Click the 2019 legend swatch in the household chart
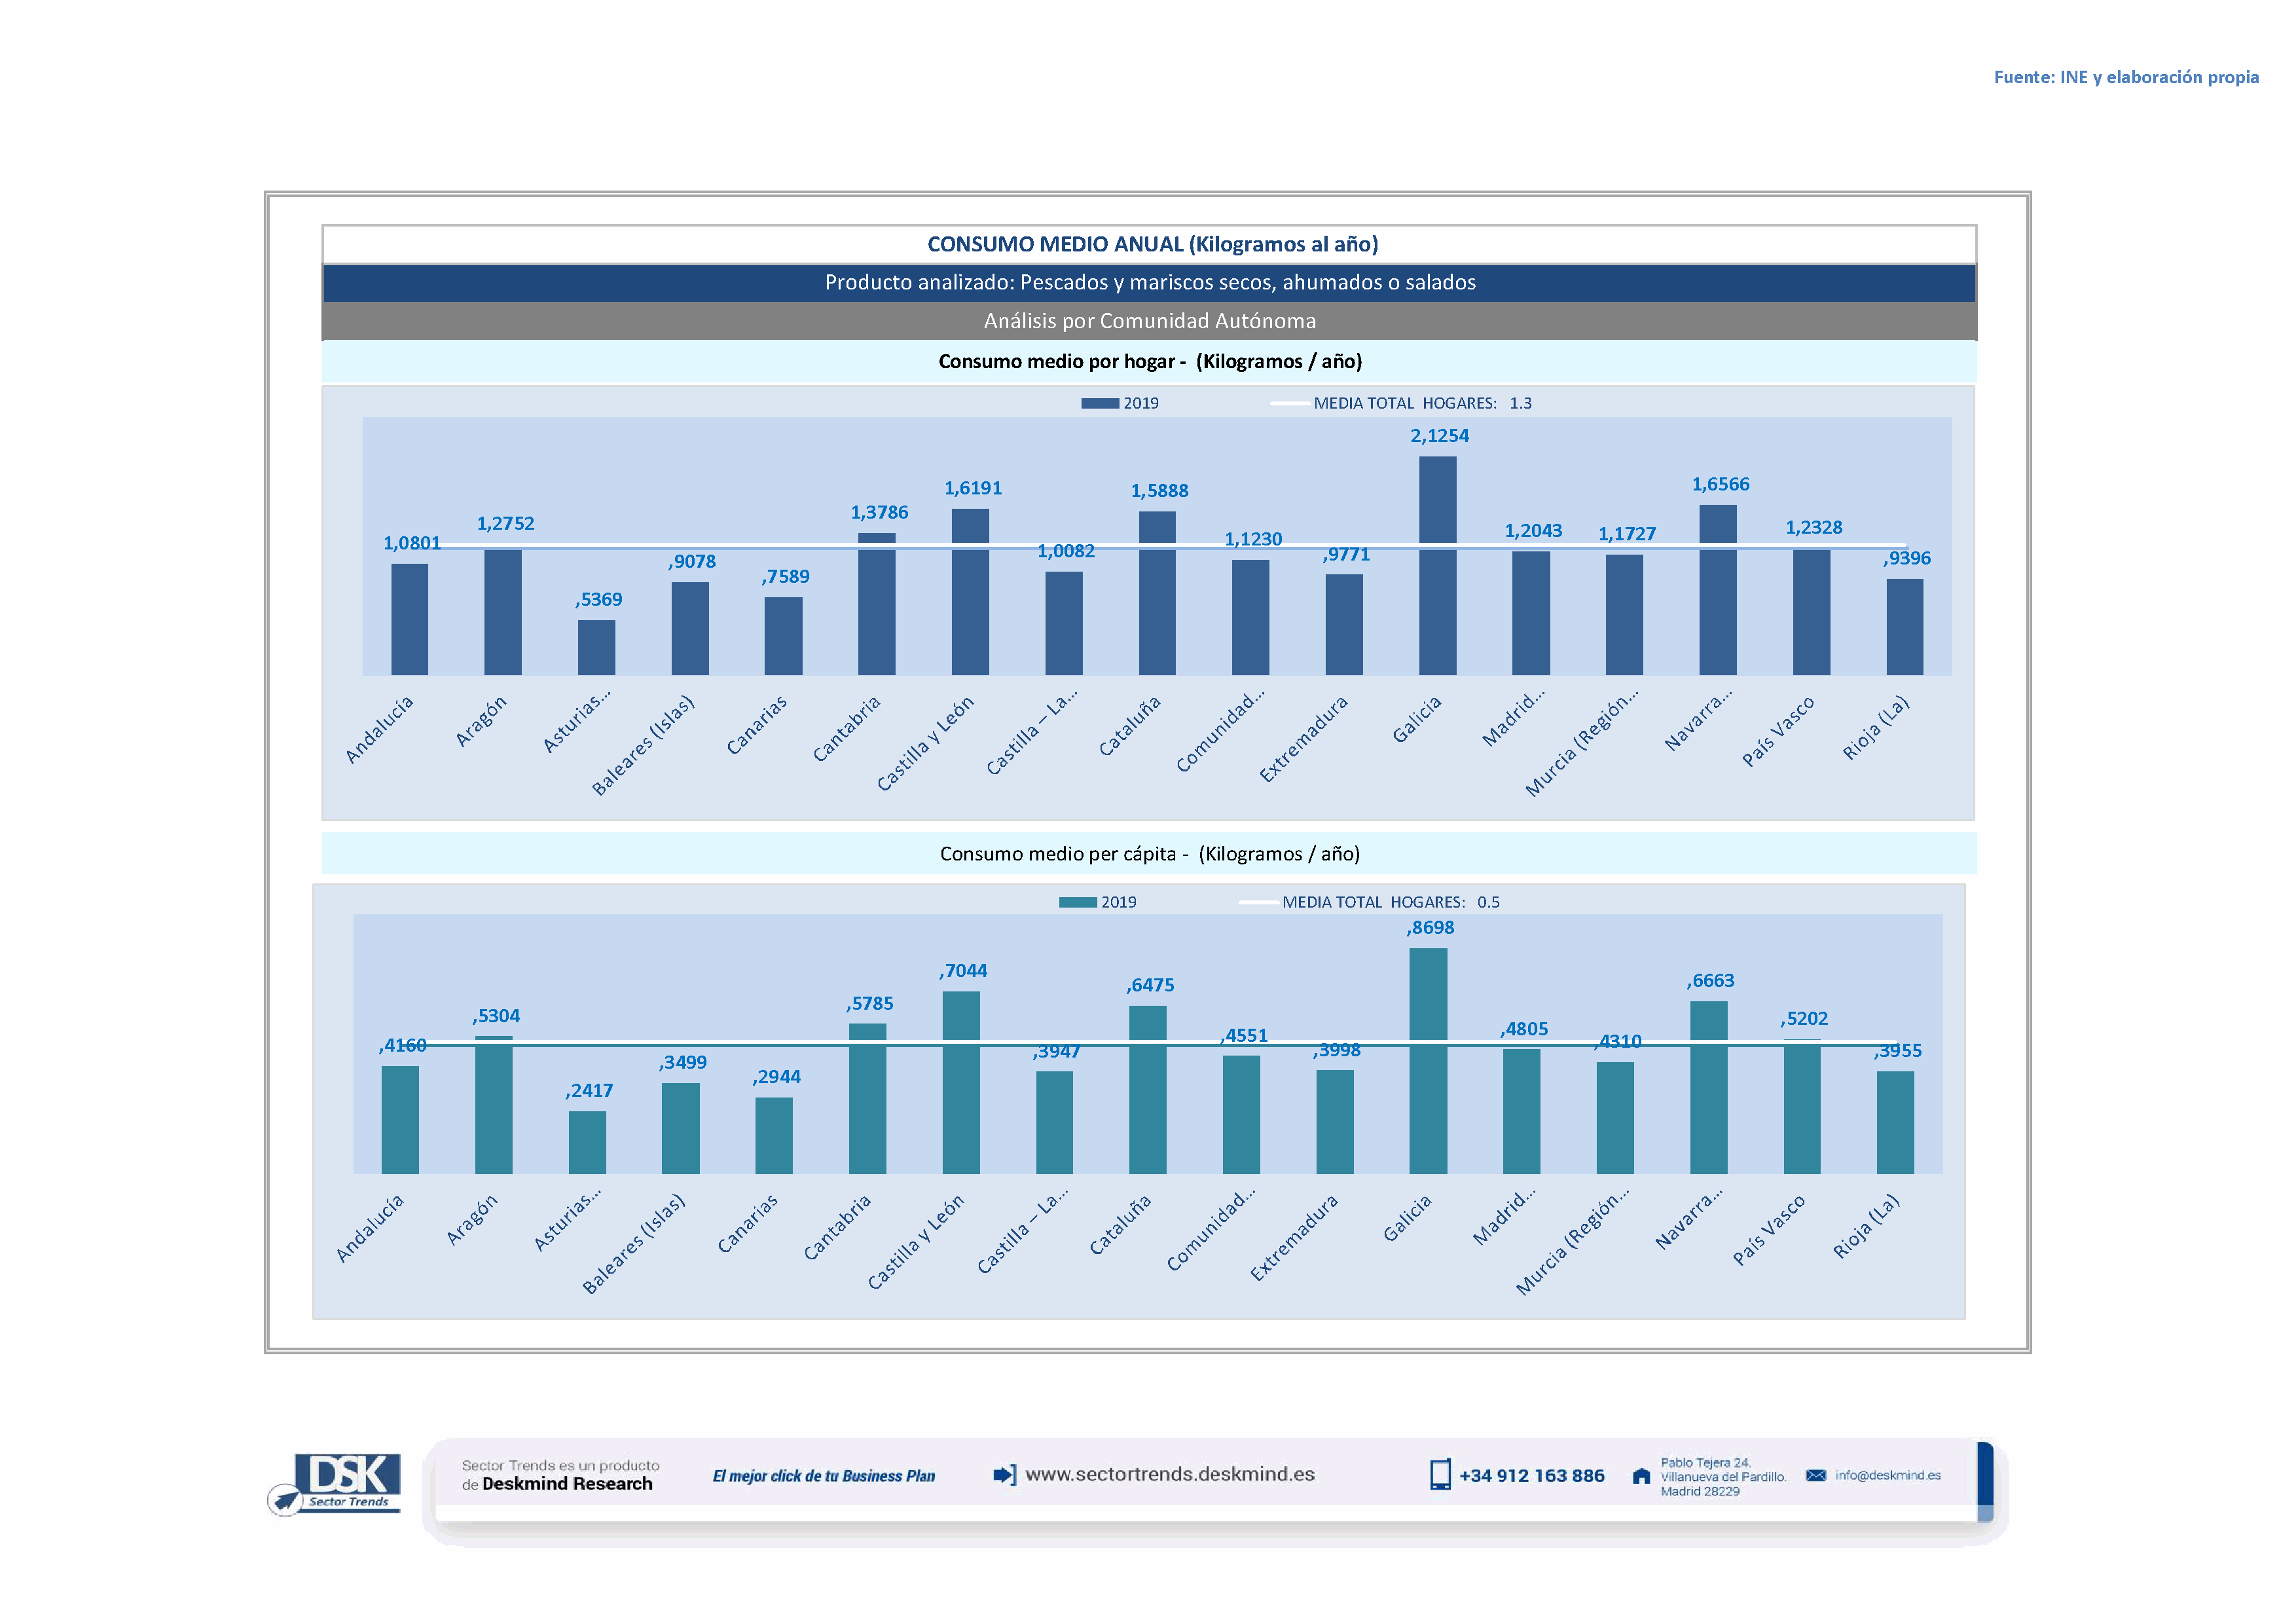The image size is (2296, 1624). [x=1099, y=403]
